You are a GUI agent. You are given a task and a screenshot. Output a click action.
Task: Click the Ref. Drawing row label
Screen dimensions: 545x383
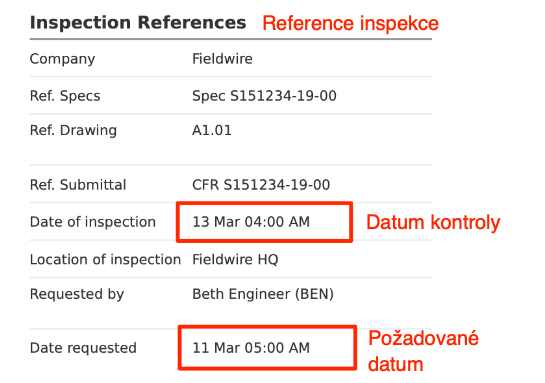click(x=73, y=130)
